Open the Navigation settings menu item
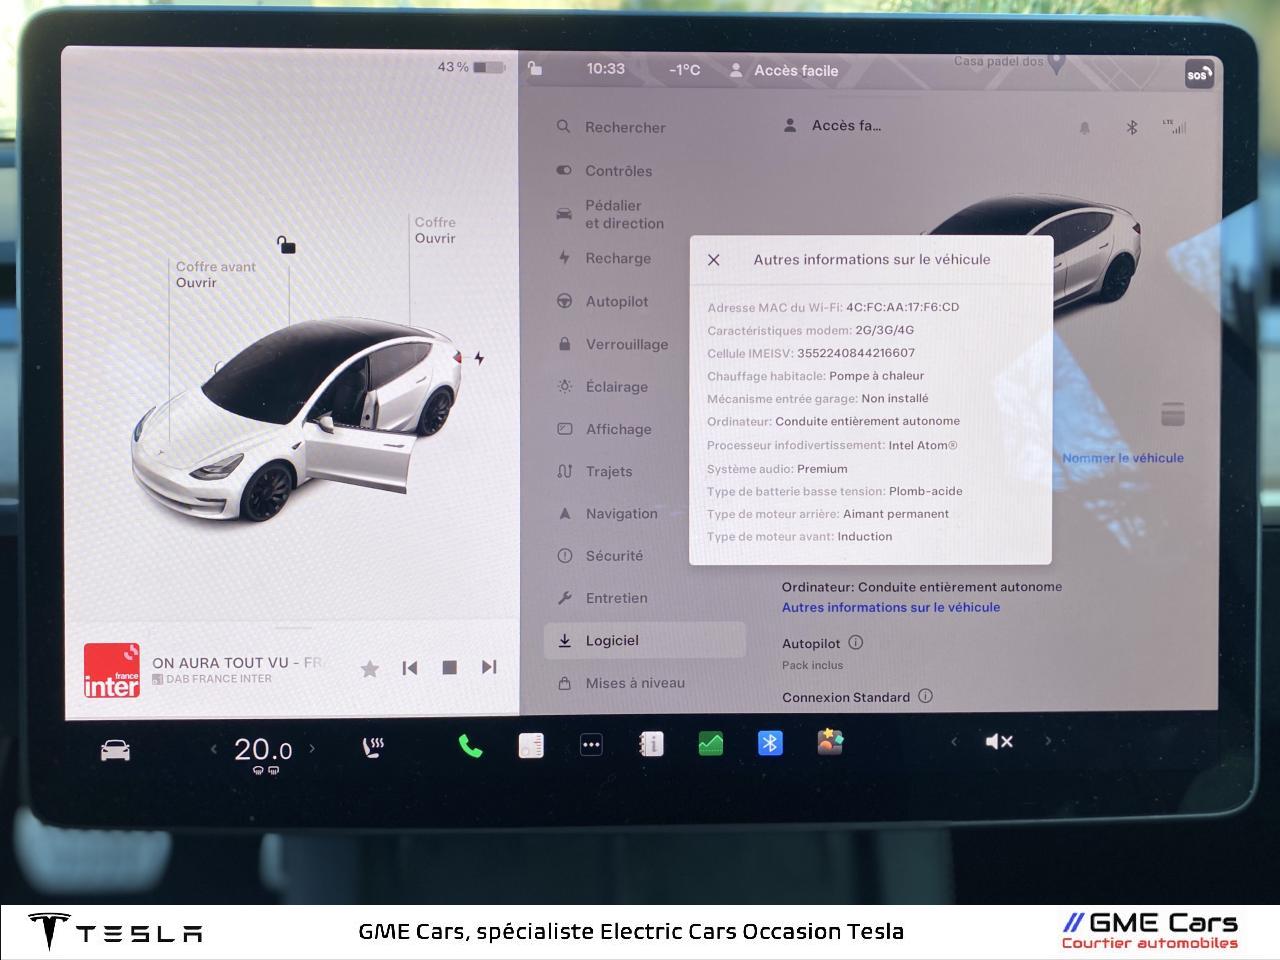Viewport: 1280px width, 960px height. [621, 513]
